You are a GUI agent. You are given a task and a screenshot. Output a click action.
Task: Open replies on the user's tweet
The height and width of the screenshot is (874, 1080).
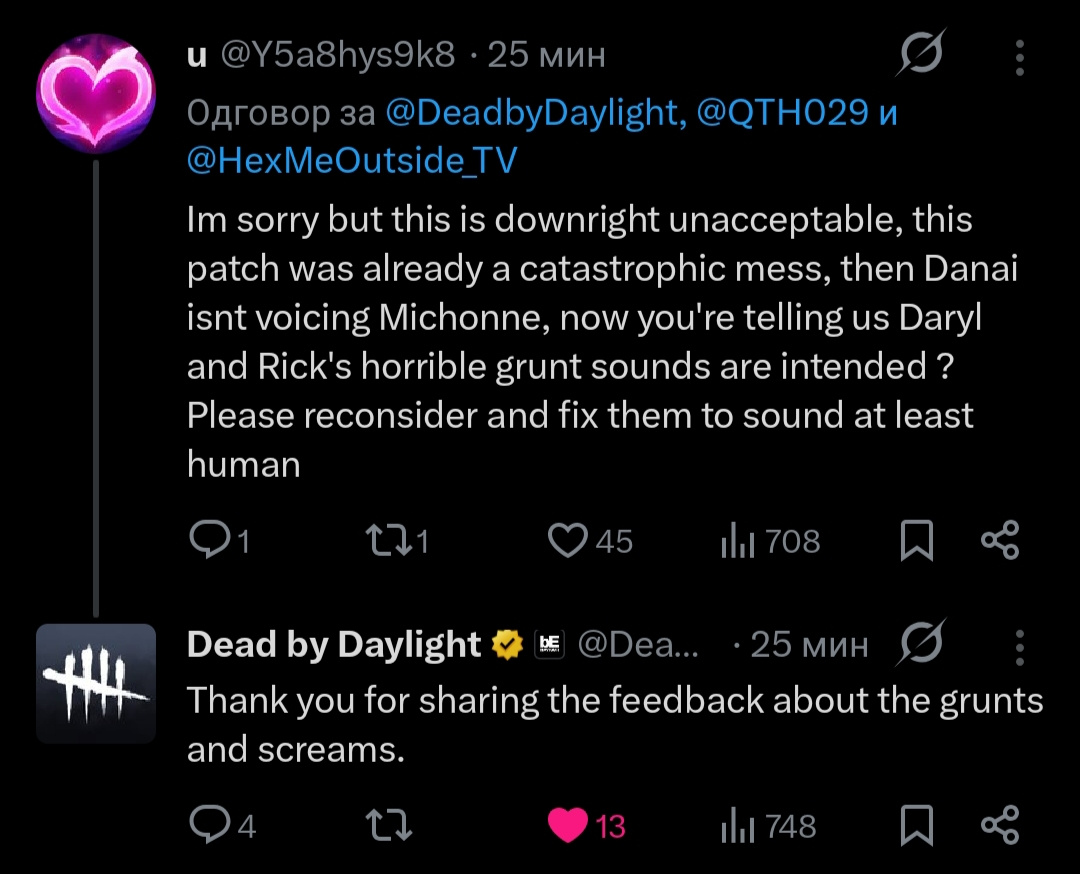218,540
